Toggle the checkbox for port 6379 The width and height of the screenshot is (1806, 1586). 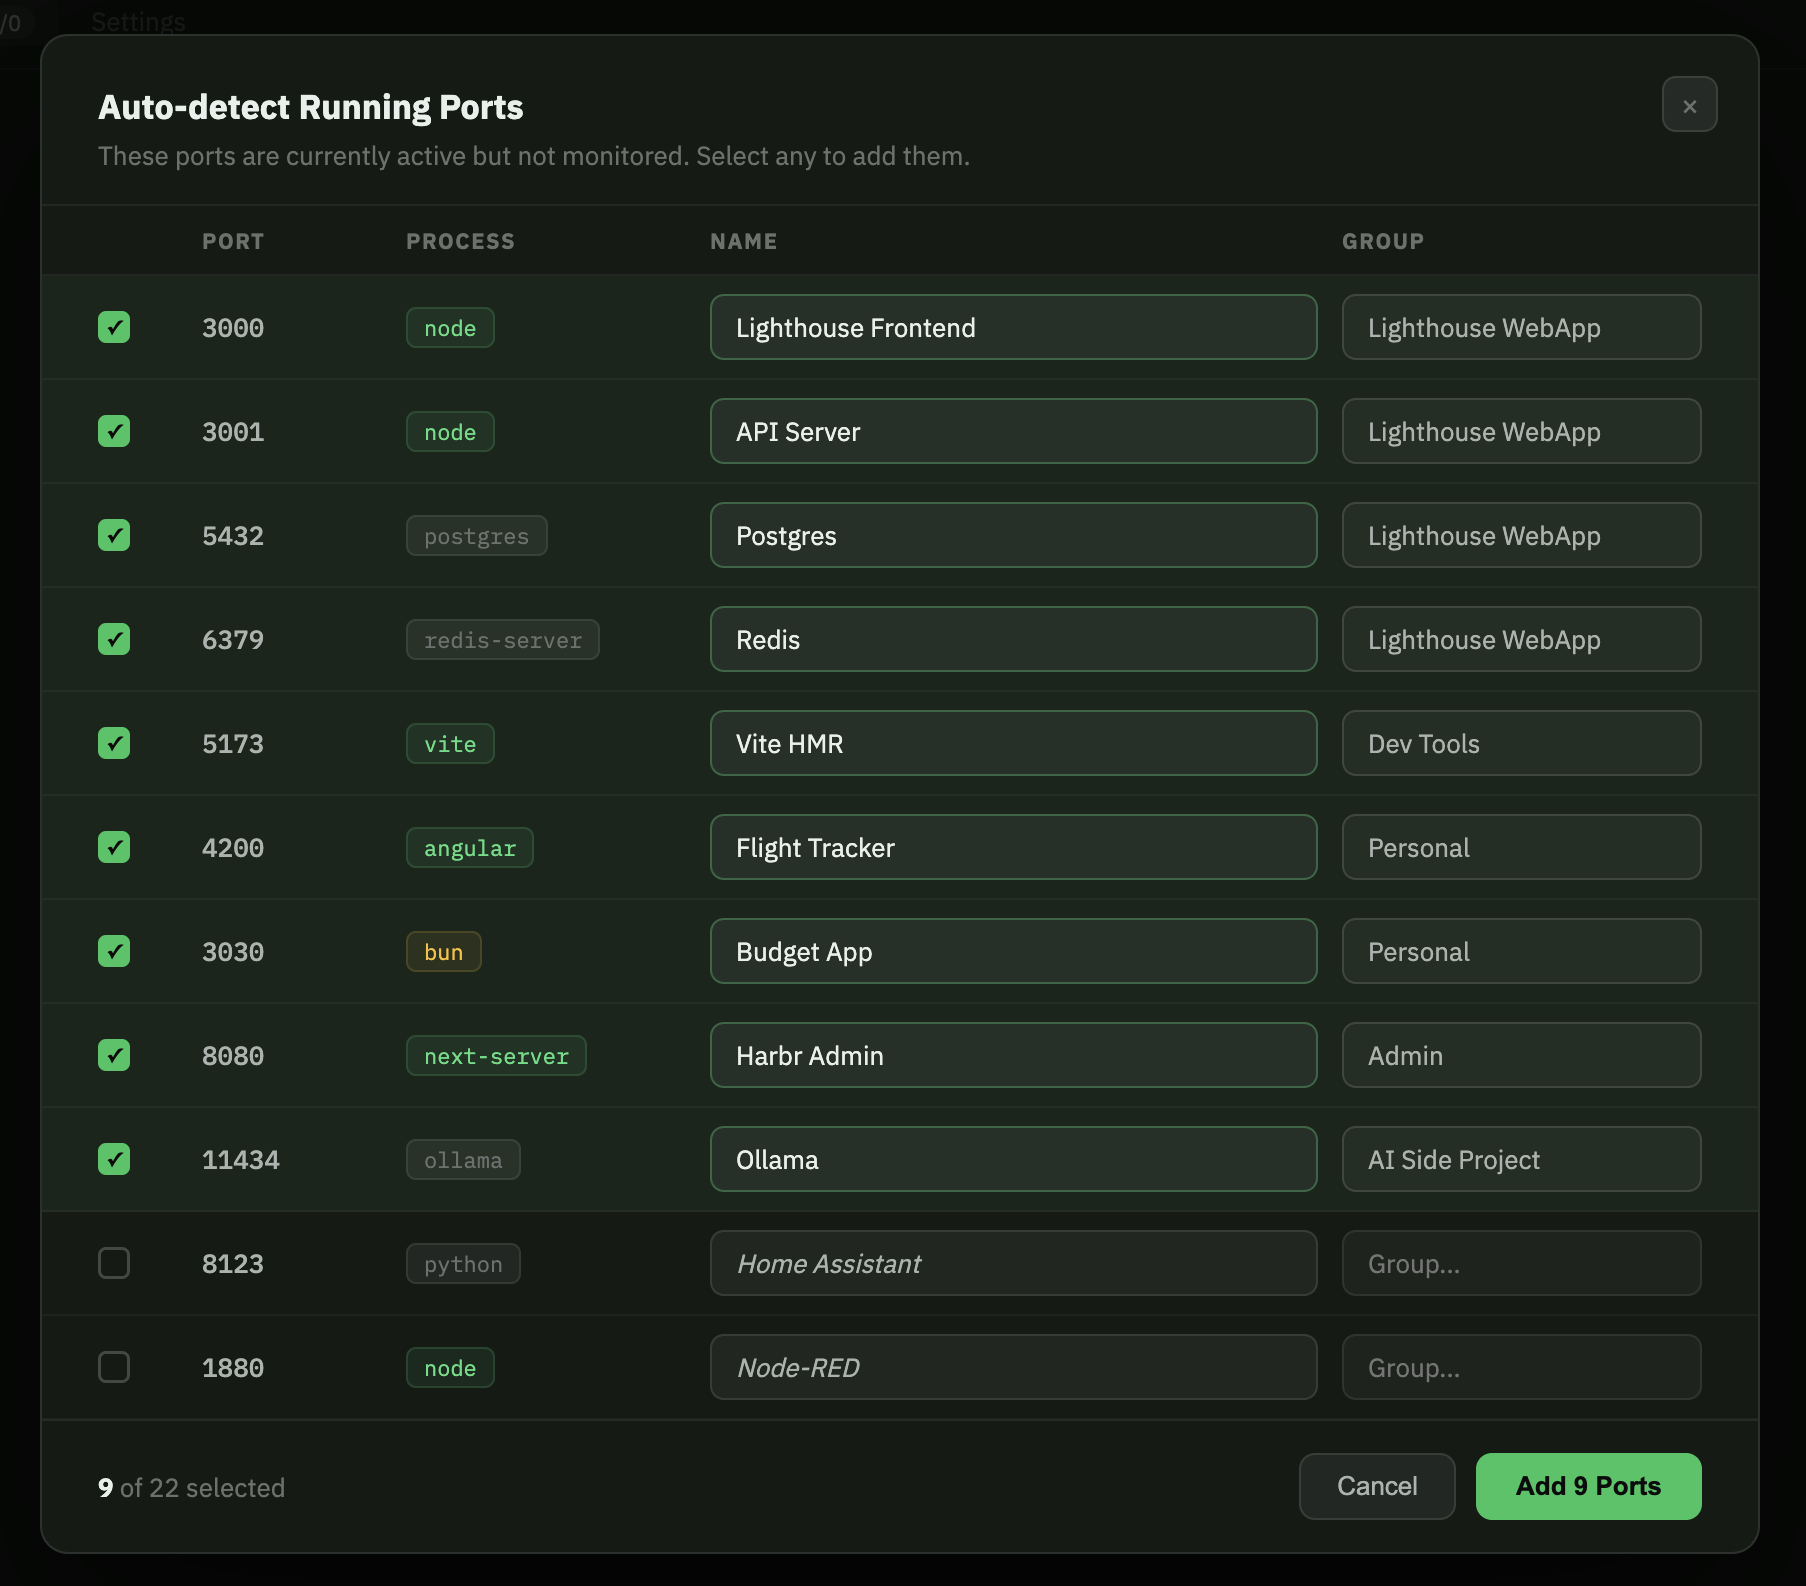(114, 639)
